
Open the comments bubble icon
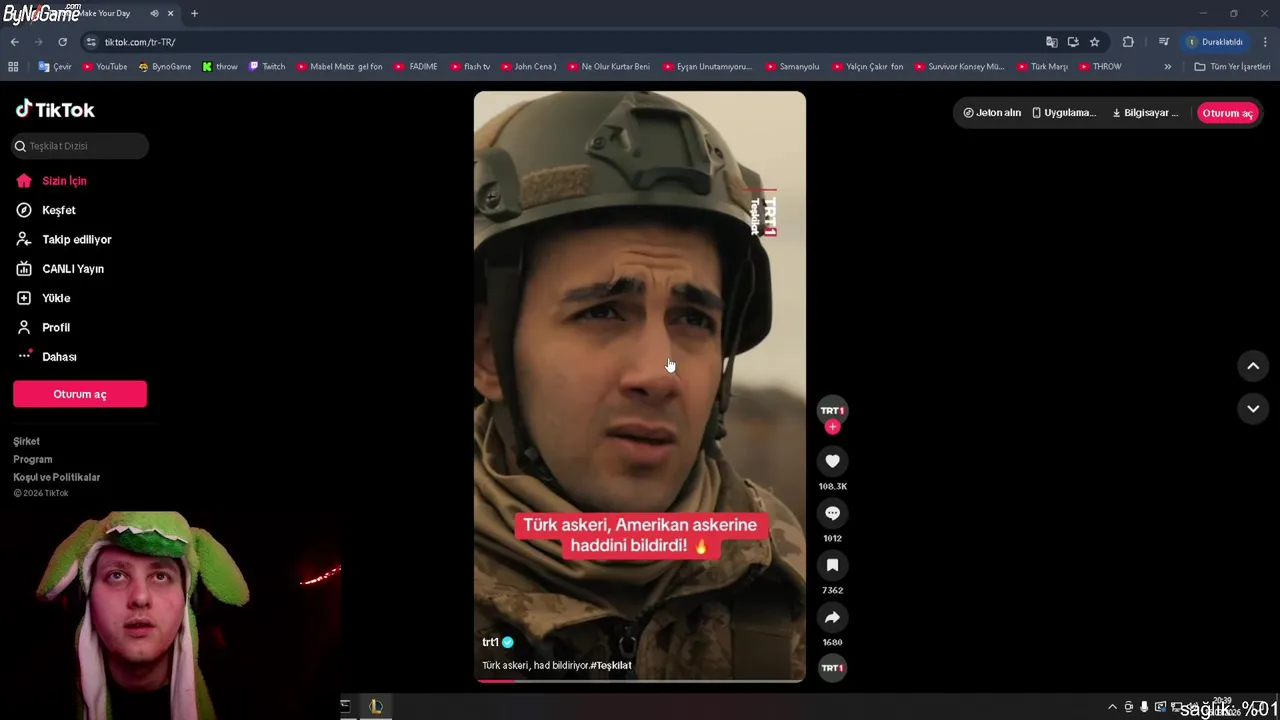point(832,513)
